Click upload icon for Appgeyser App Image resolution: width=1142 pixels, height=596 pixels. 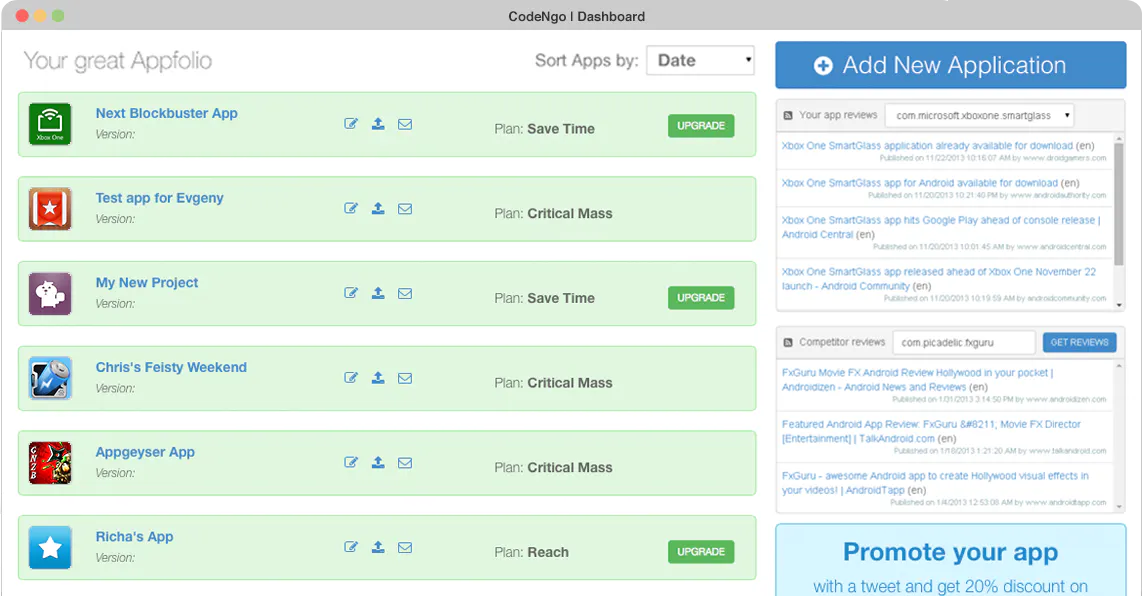(378, 463)
